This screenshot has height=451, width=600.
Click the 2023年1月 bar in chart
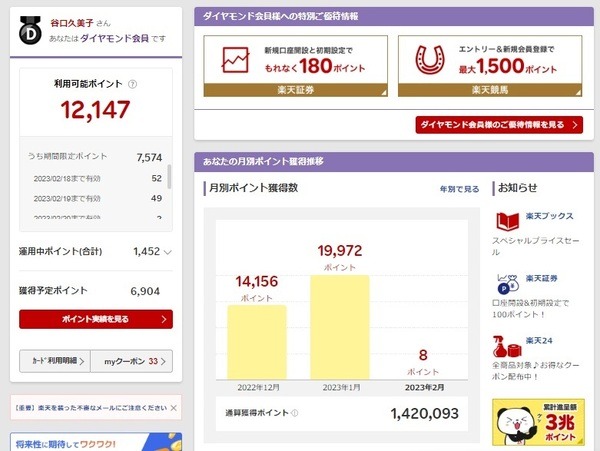pos(340,327)
